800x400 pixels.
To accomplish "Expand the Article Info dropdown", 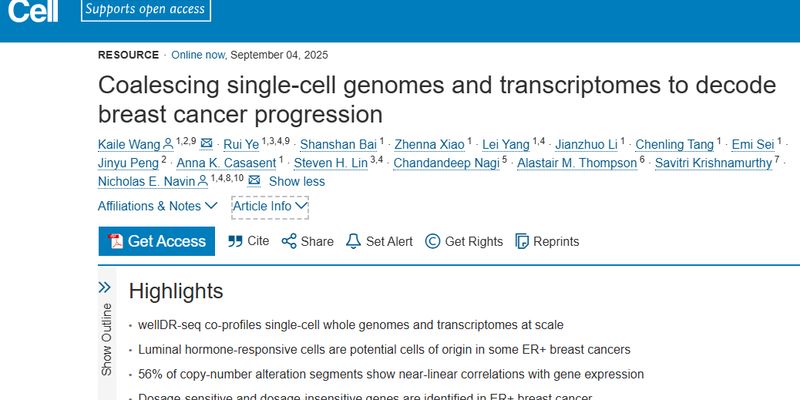I will (270, 206).
